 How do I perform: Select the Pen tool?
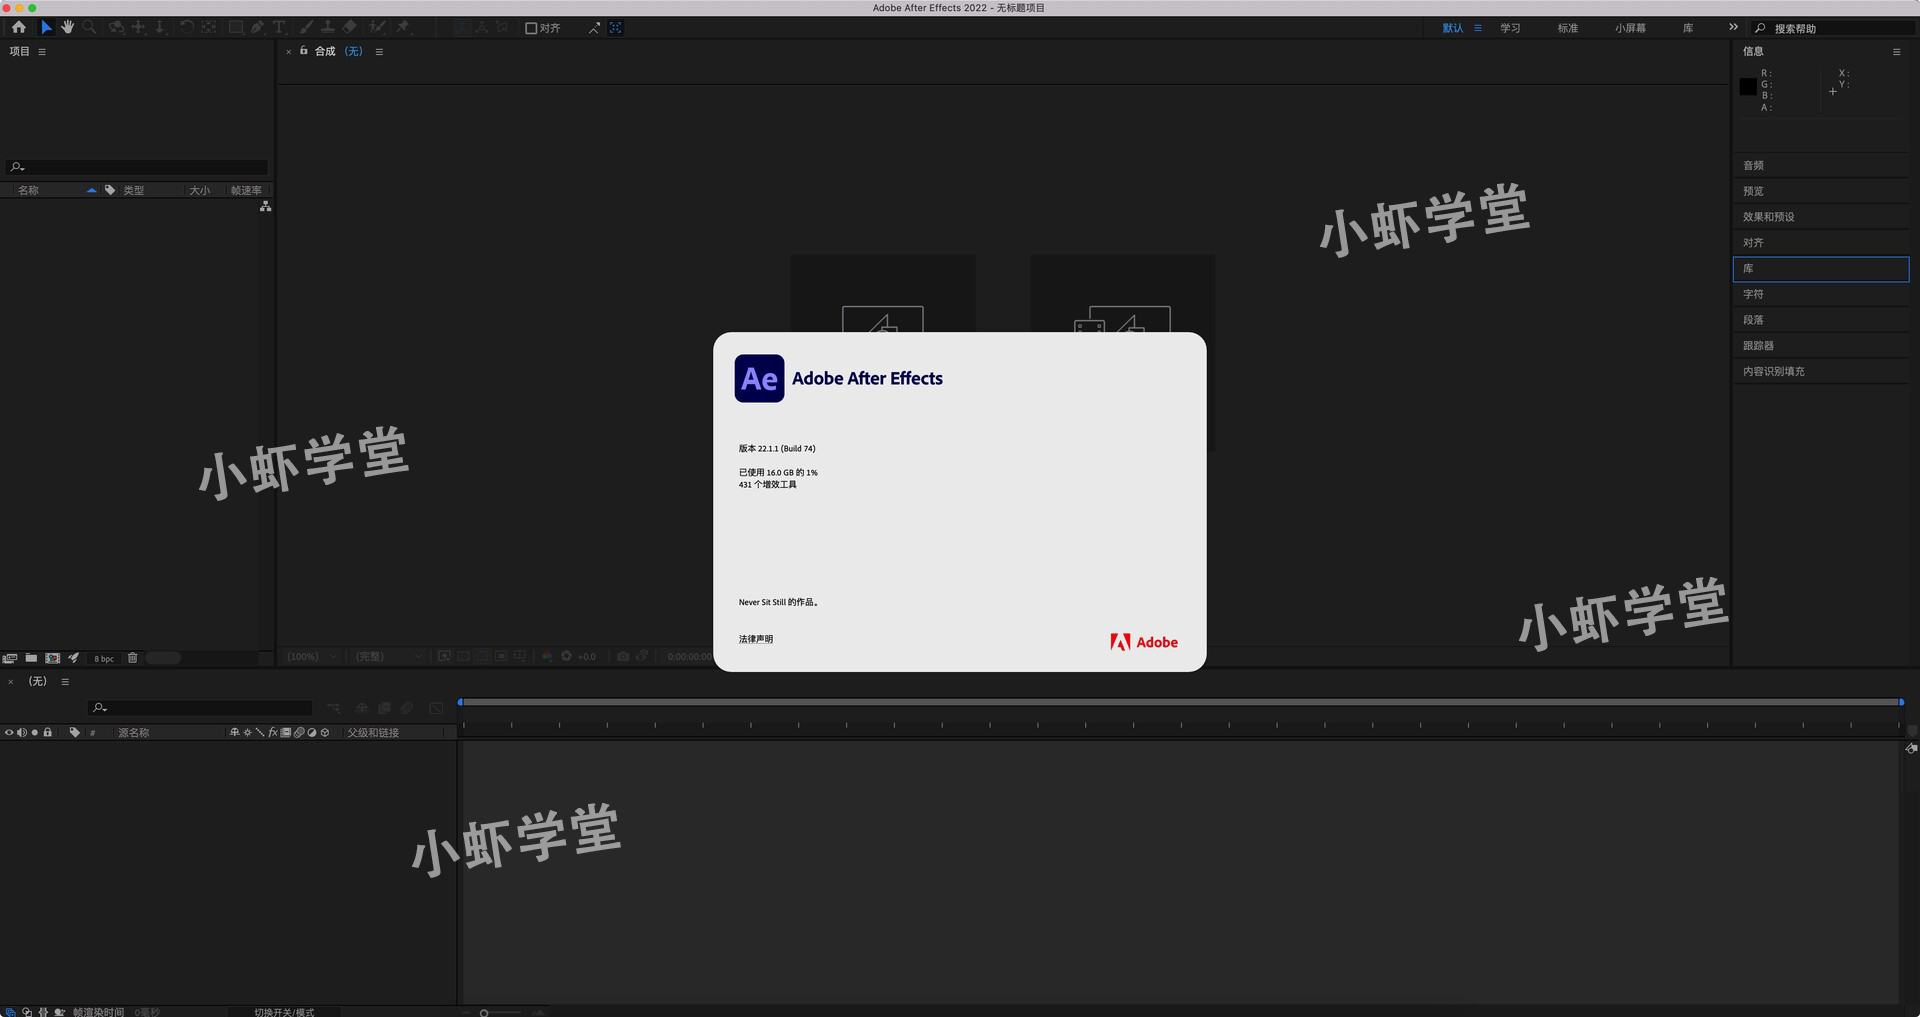click(x=257, y=28)
